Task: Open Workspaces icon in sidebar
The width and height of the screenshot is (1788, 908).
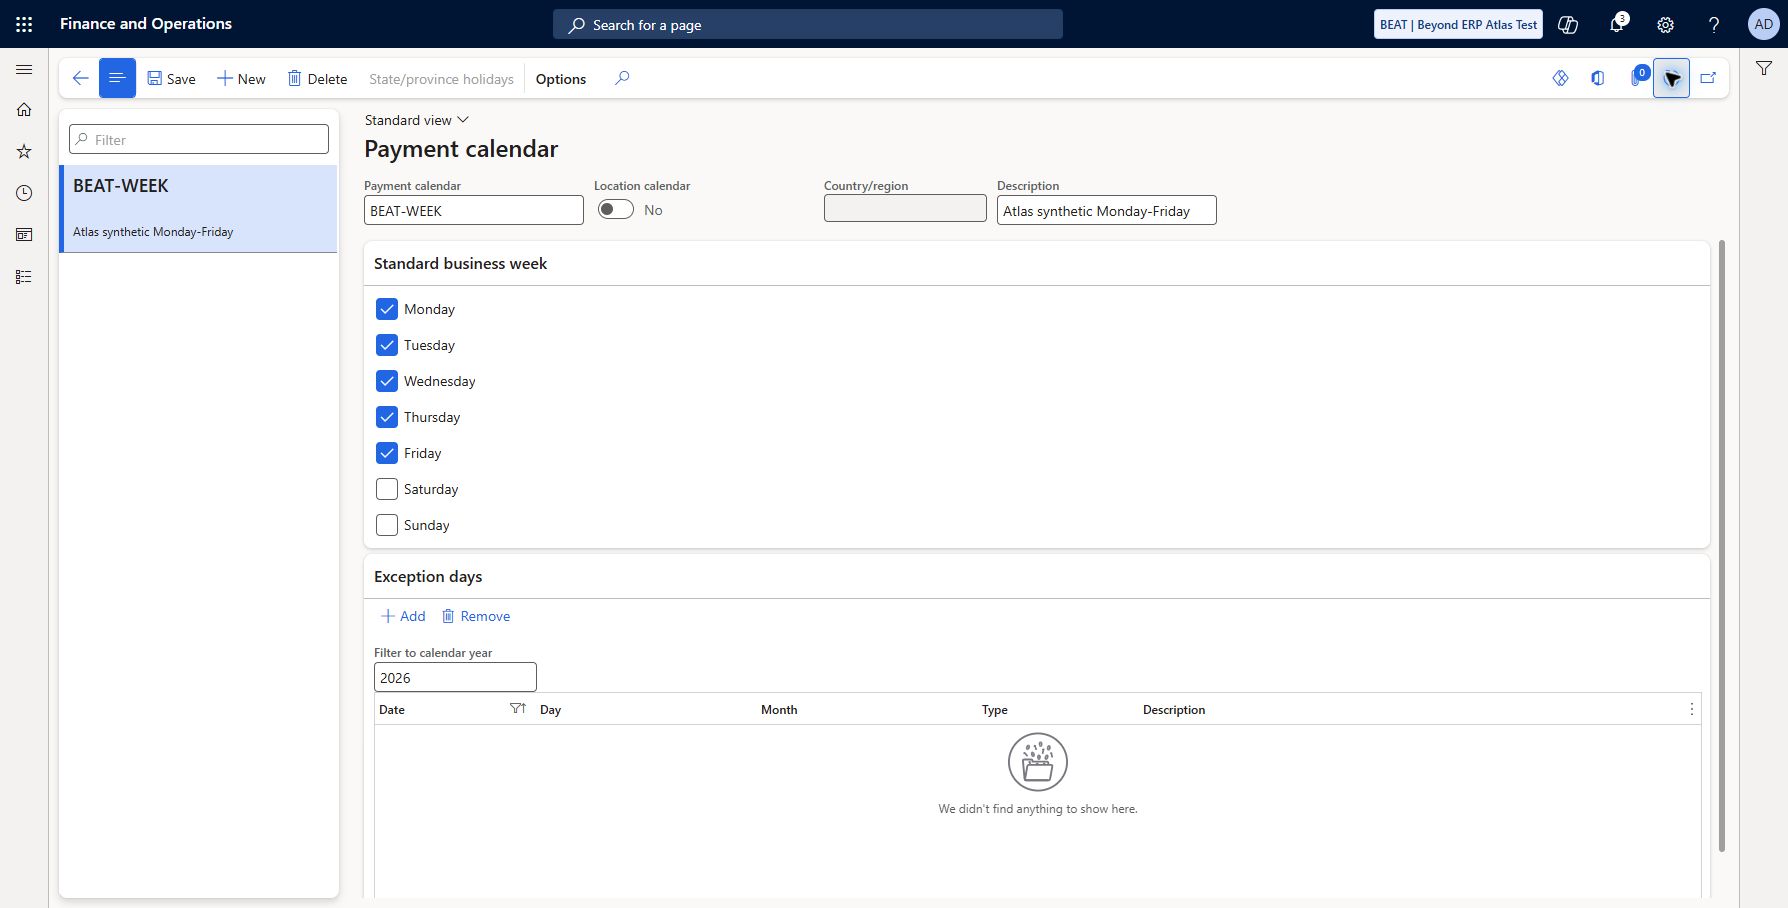Action: (24, 235)
